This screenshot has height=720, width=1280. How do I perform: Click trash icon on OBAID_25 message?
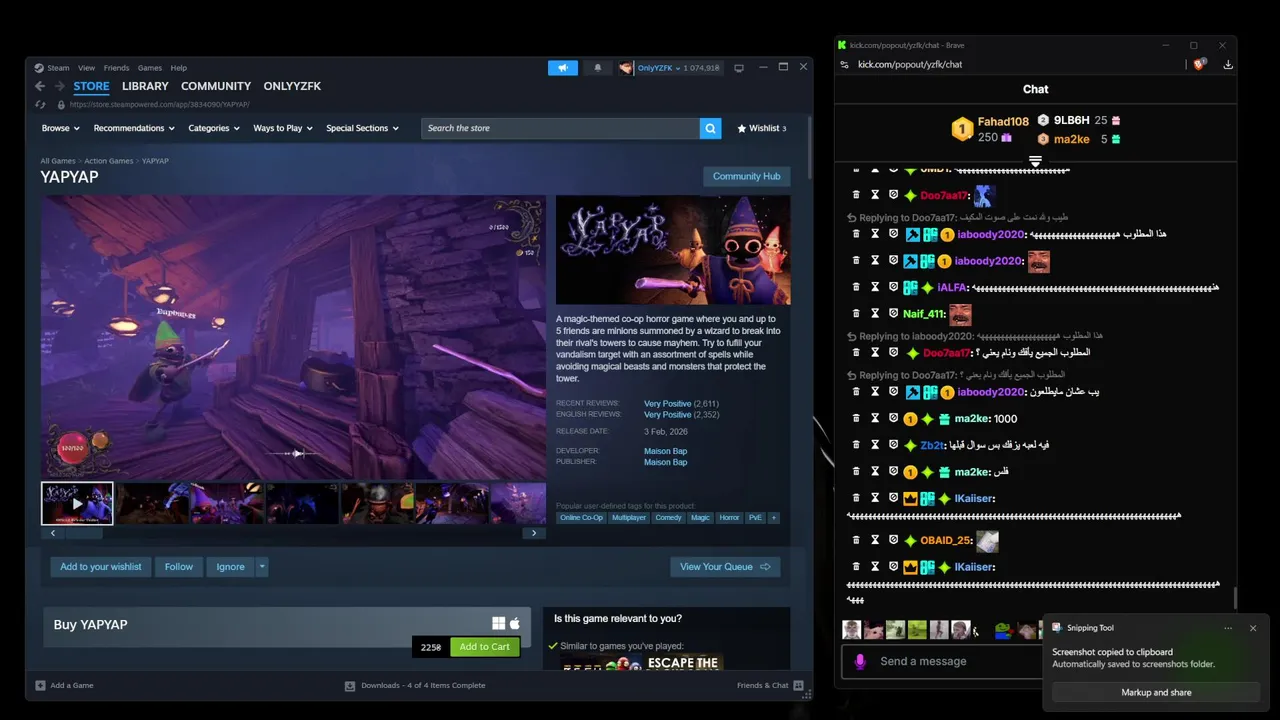pos(856,540)
